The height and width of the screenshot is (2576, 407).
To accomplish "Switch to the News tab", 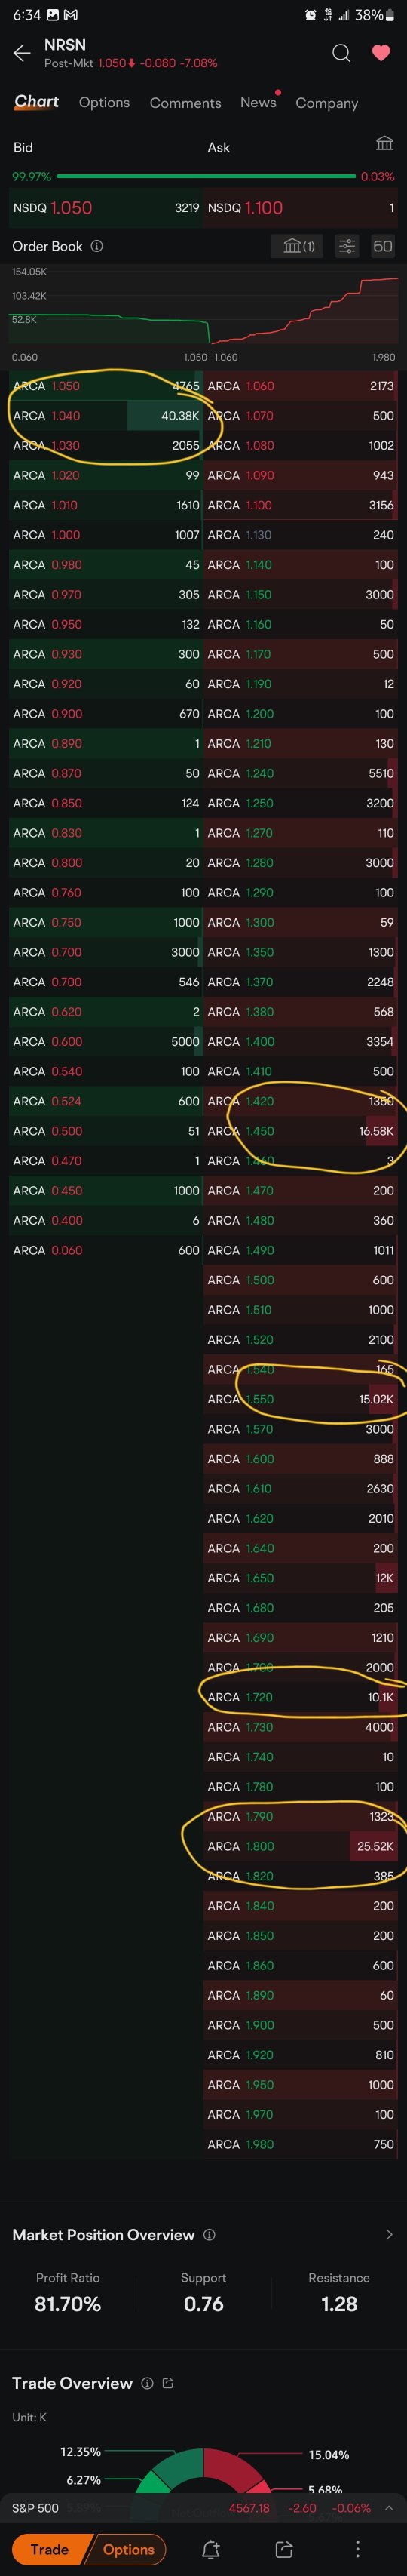I will pos(258,102).
